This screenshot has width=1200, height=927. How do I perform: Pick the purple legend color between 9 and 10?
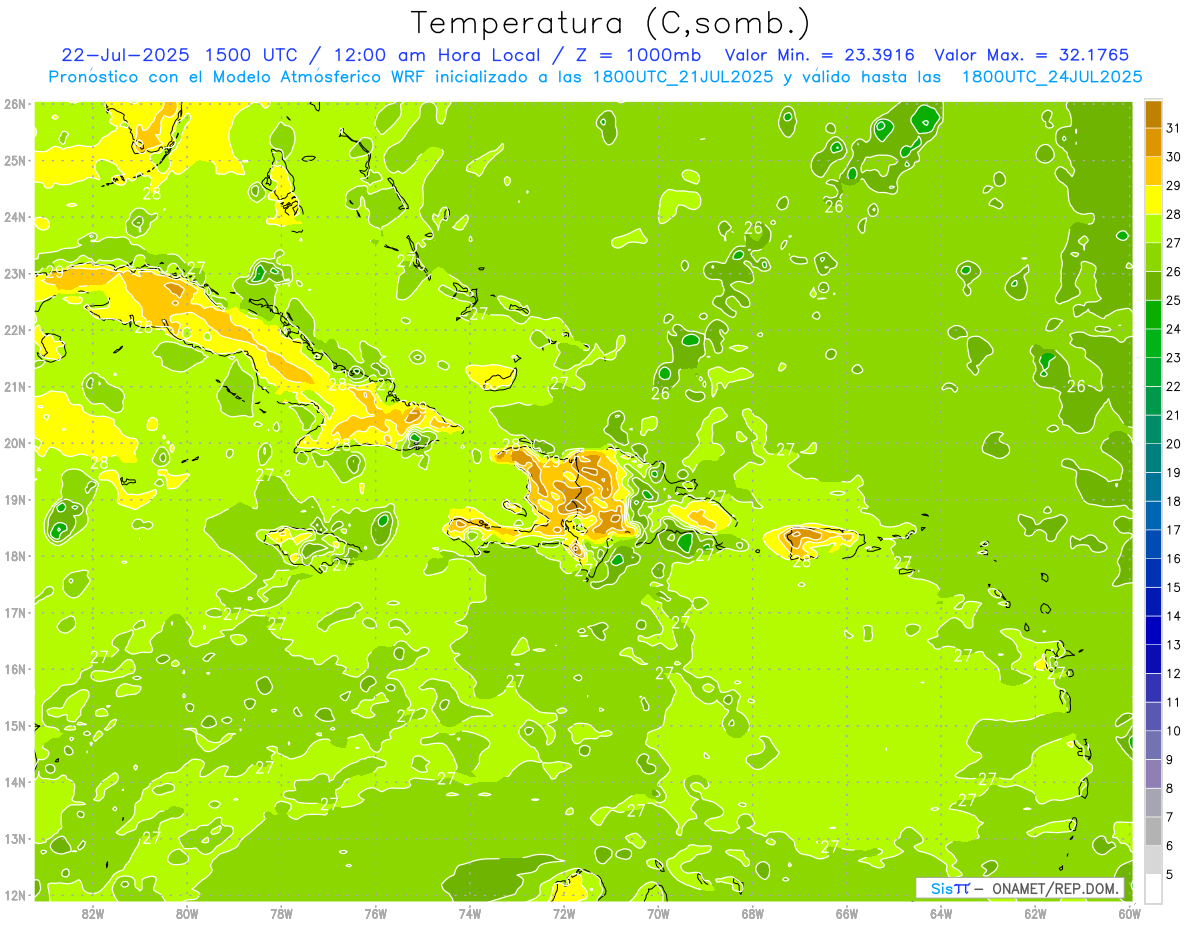(1153, 745)
